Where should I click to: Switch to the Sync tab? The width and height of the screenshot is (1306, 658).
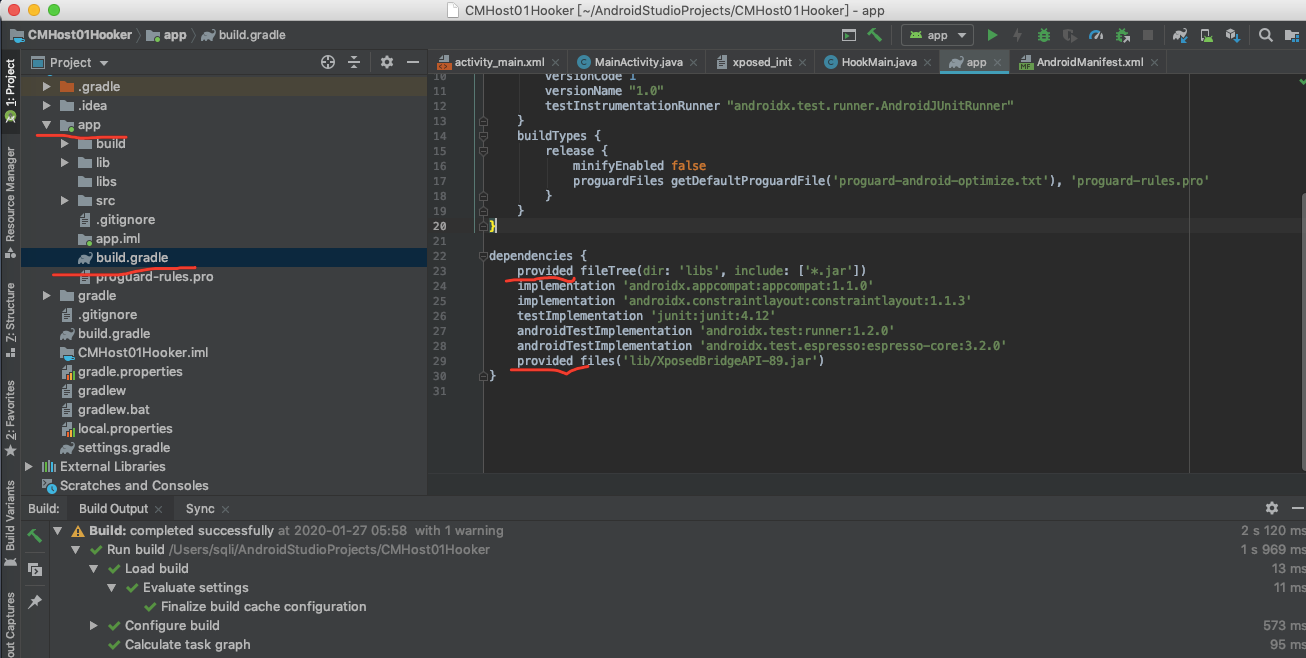pos(200,509)
